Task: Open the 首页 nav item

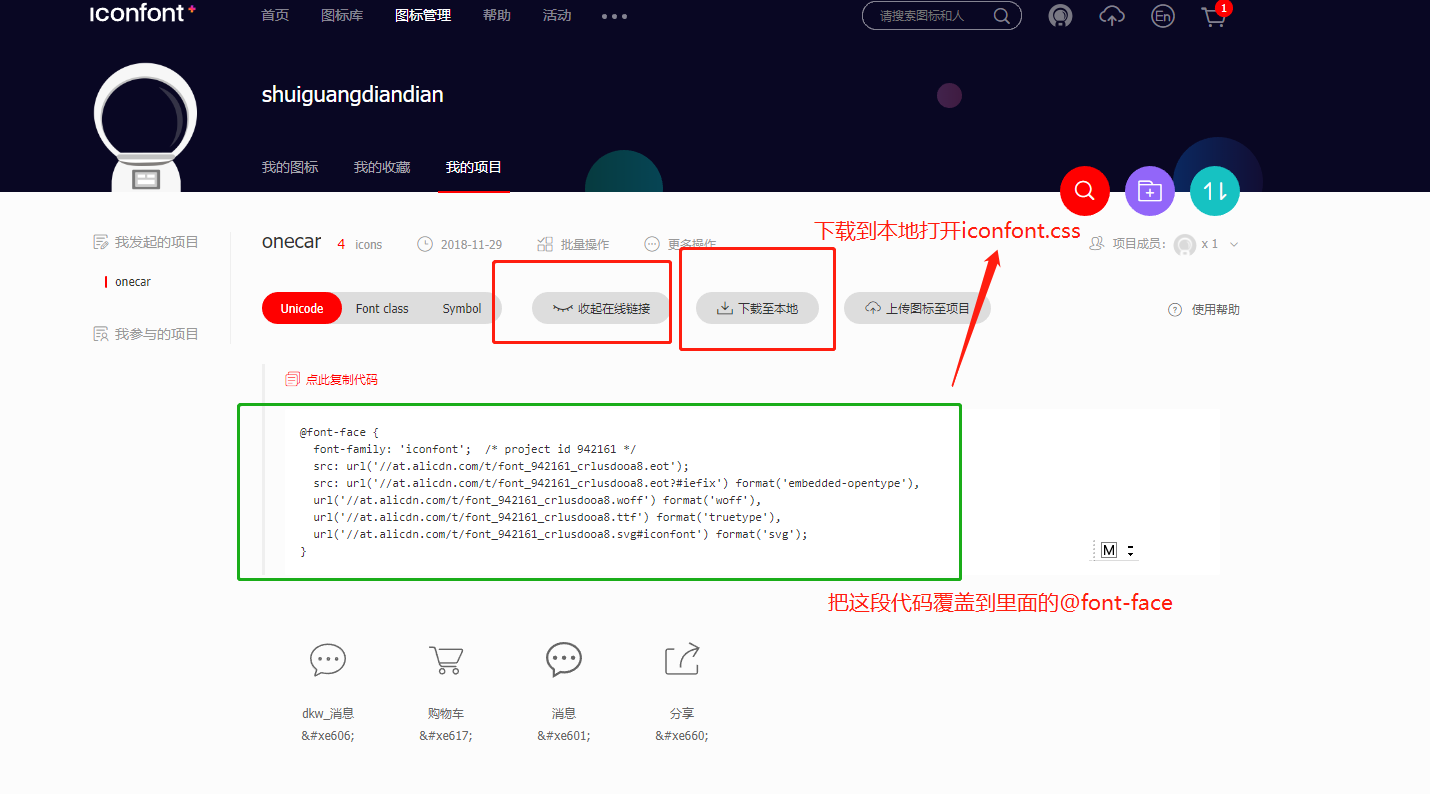Action: [275, 15]
